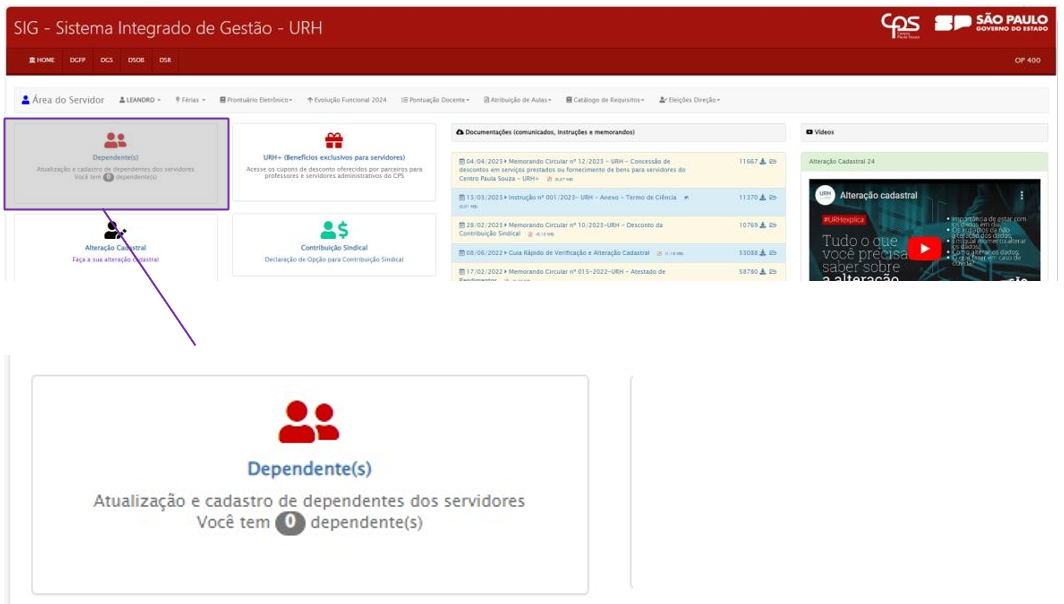This screenshot has width=1064, height=604.
Task: Go to the HOME menu item
Action: click(x=42, y=60)
